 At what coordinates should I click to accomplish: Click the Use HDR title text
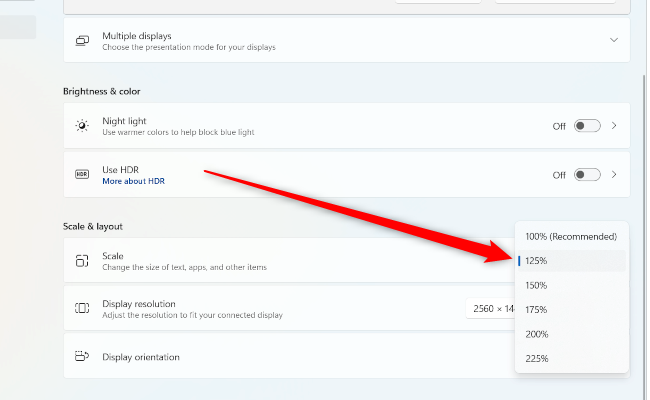[120, 170]
